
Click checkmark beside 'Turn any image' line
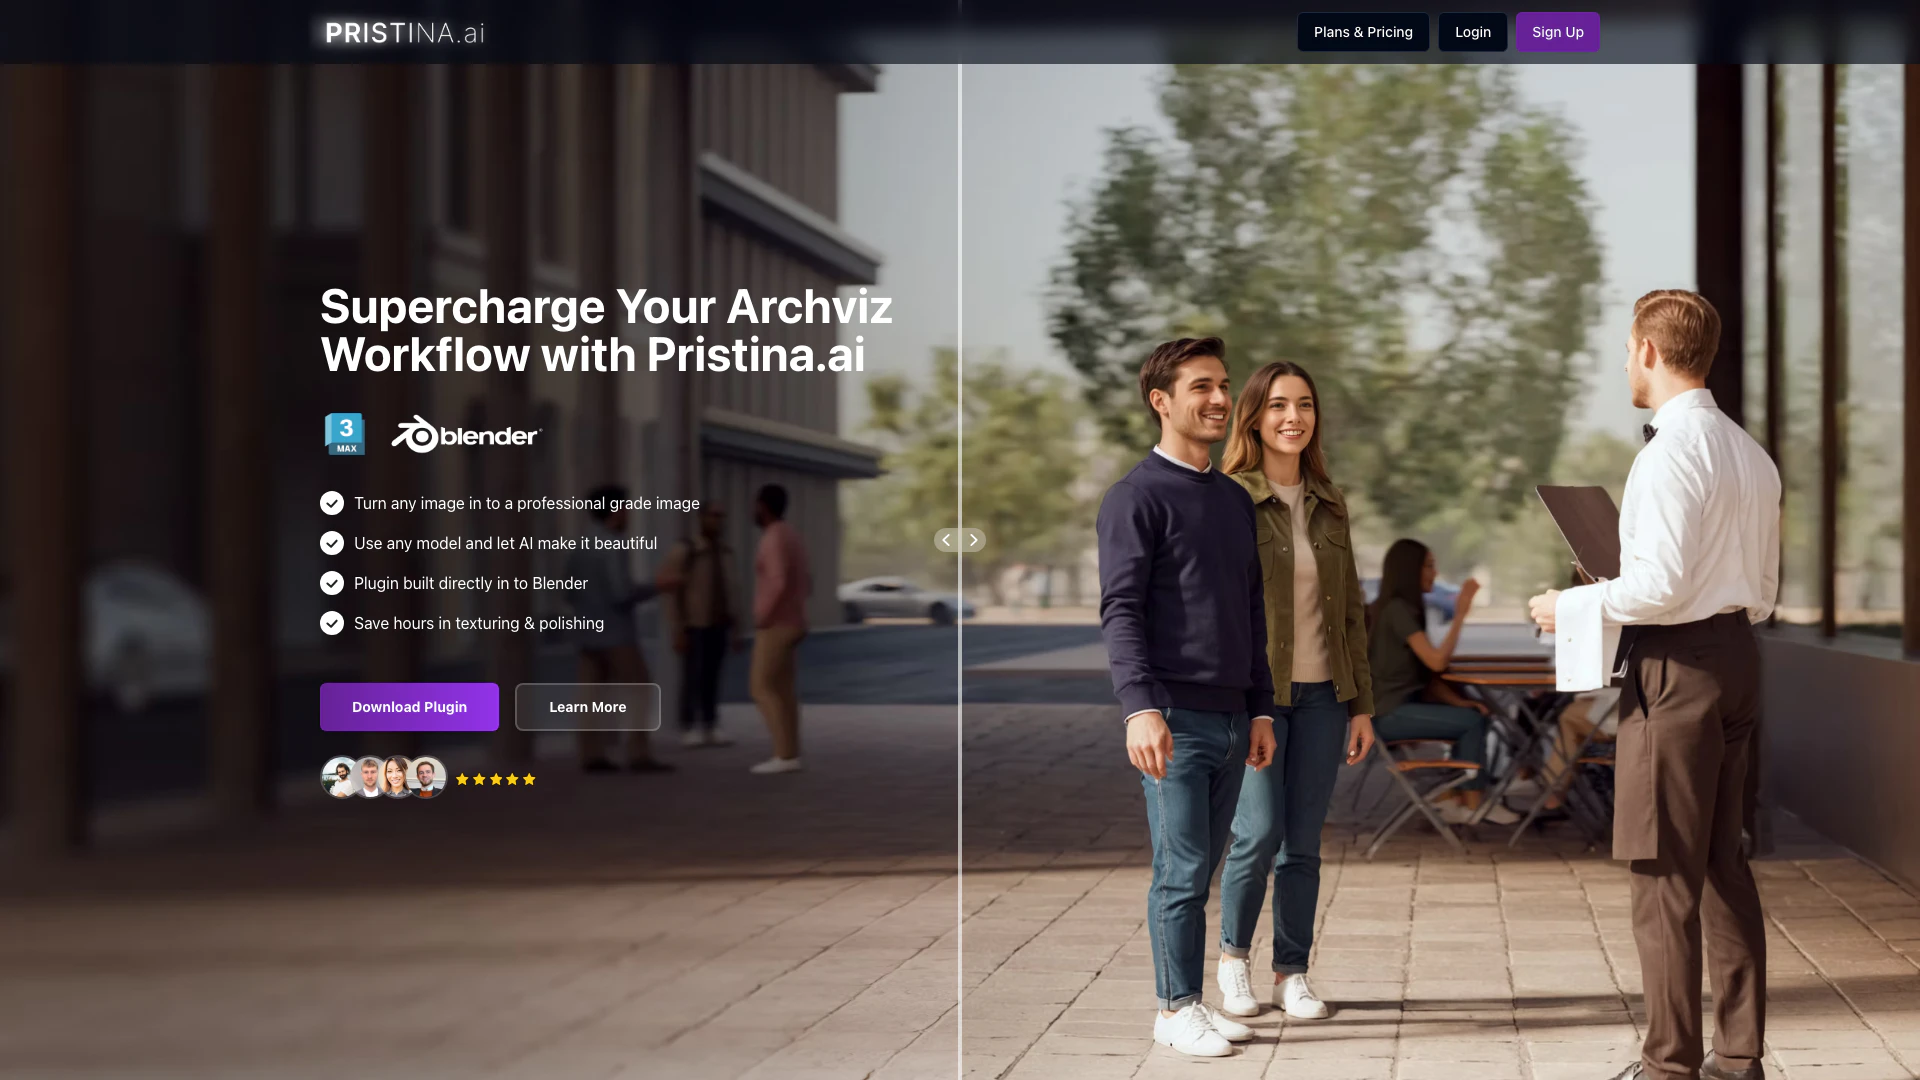click(332, 503)
